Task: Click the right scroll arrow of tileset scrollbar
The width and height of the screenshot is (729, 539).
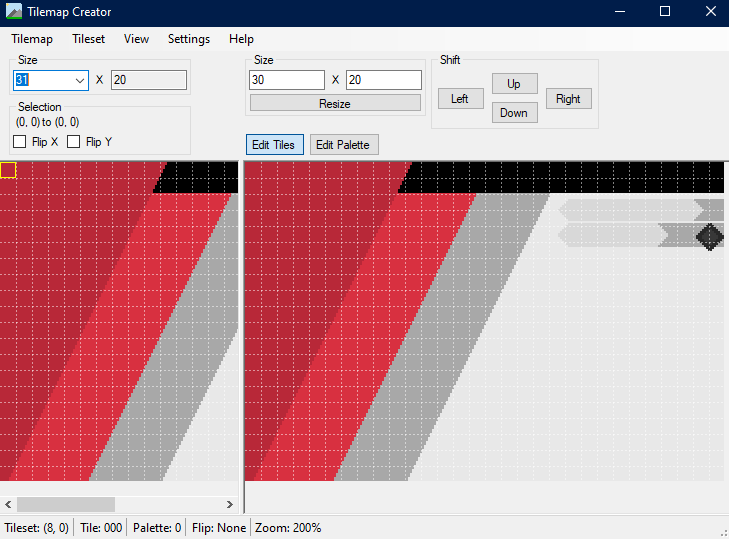Action: [229, 504]
